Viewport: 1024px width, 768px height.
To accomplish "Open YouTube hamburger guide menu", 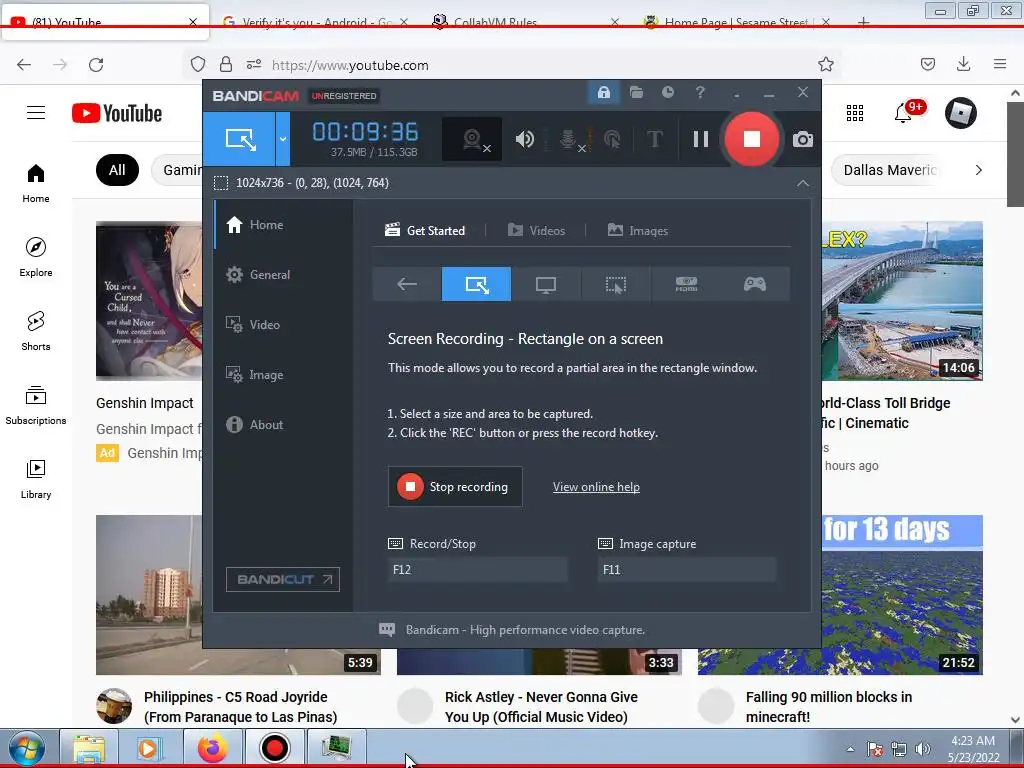I will 36,113.
